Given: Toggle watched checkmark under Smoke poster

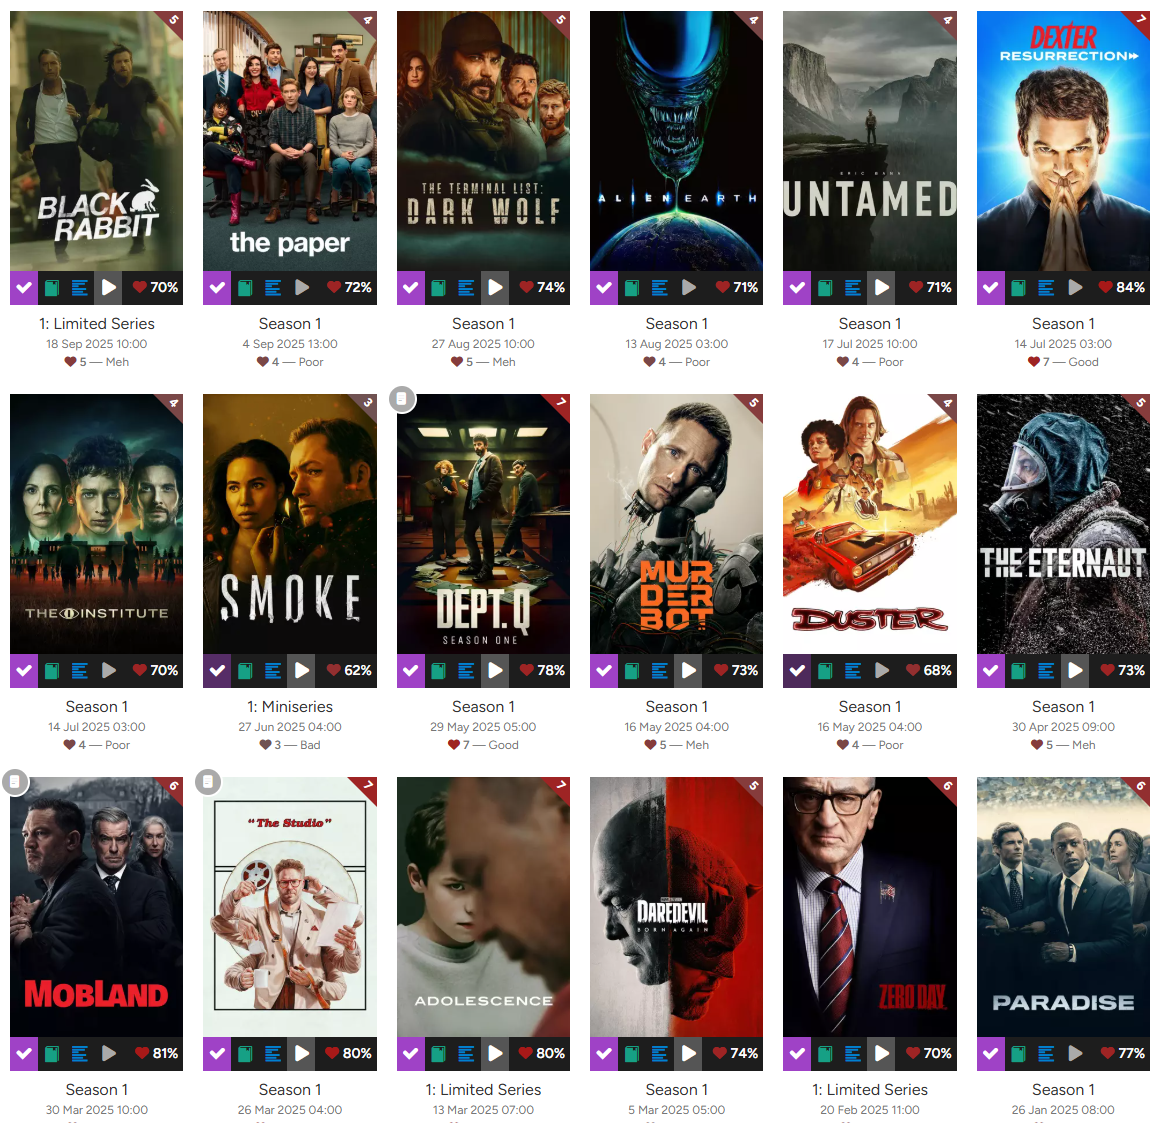Looking at the screenshot, I should coord(217,671).
